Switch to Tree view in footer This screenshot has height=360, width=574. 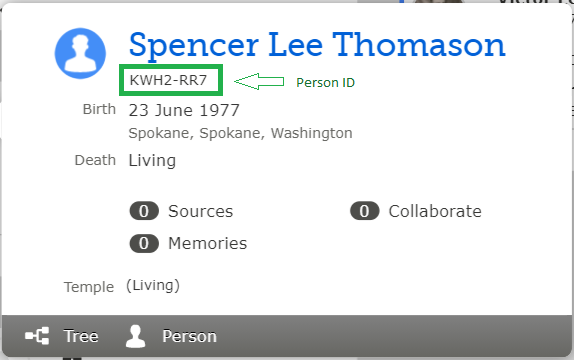(62, 336)
